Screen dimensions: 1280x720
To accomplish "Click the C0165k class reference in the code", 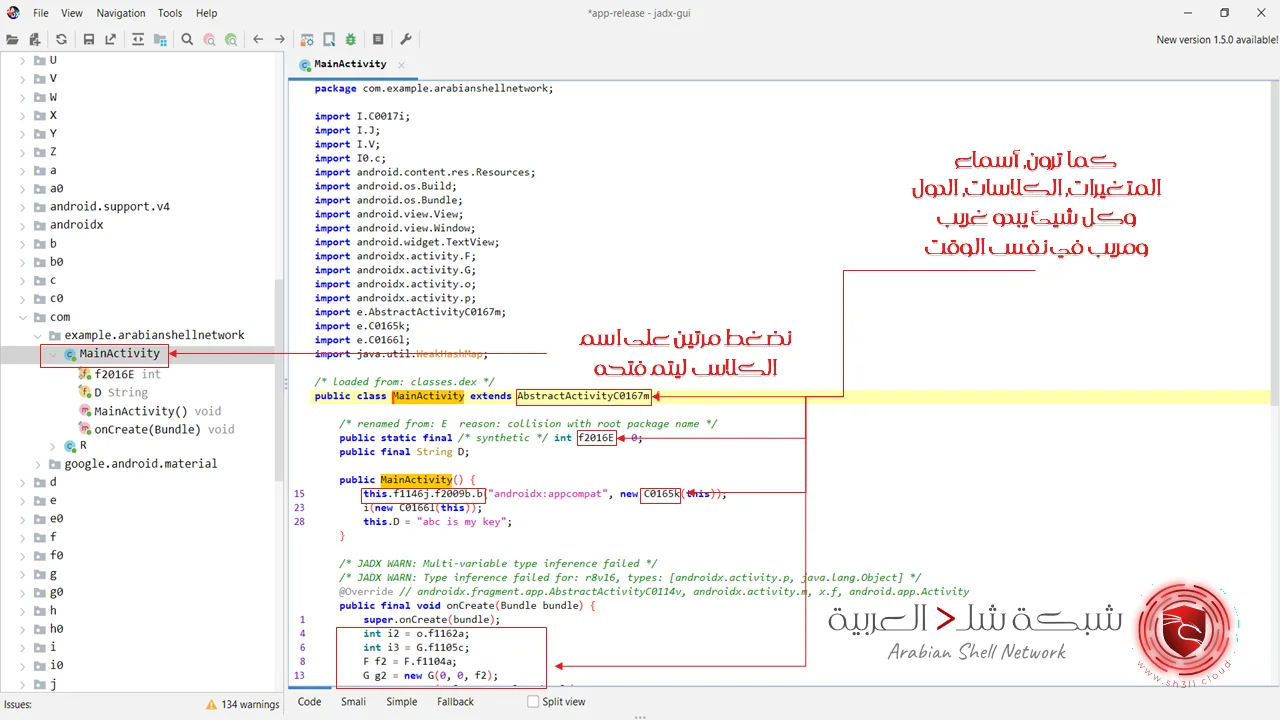I will click(660, 494).
